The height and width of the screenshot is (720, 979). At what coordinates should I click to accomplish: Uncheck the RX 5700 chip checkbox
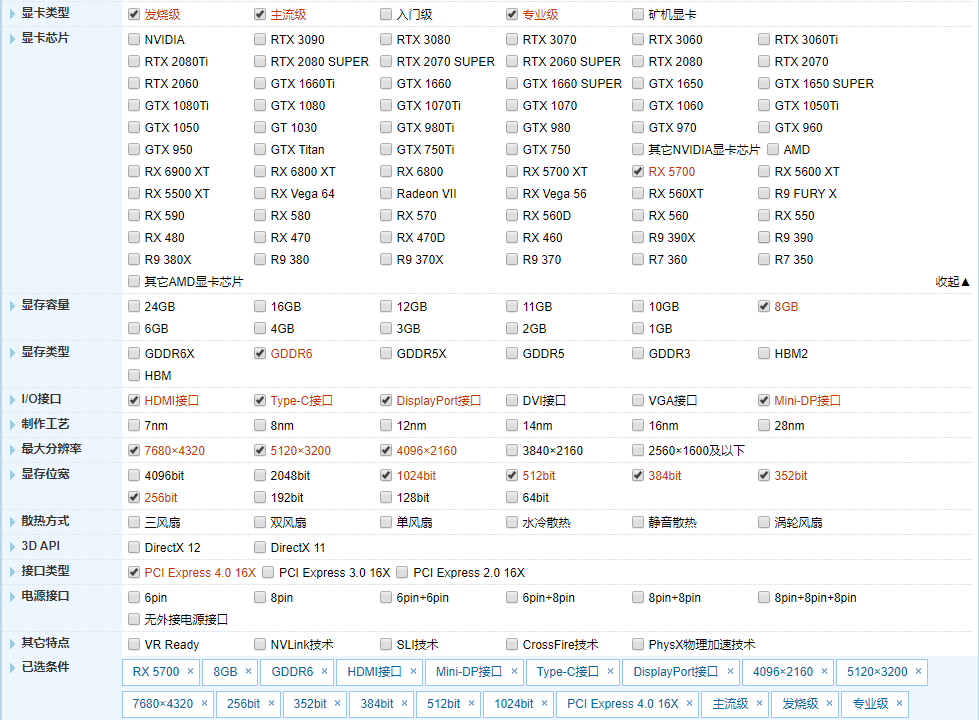coord(639,172)
